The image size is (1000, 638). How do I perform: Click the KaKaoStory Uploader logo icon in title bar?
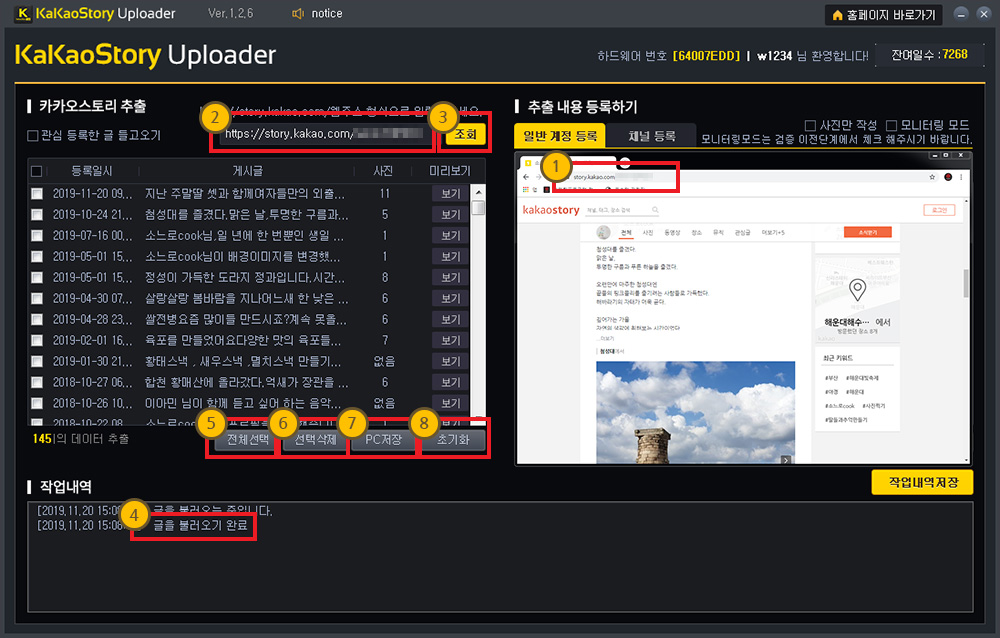[17, 14]
